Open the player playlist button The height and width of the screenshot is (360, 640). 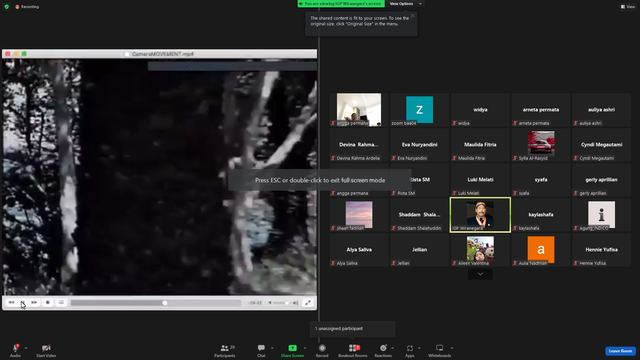[61, 302]
